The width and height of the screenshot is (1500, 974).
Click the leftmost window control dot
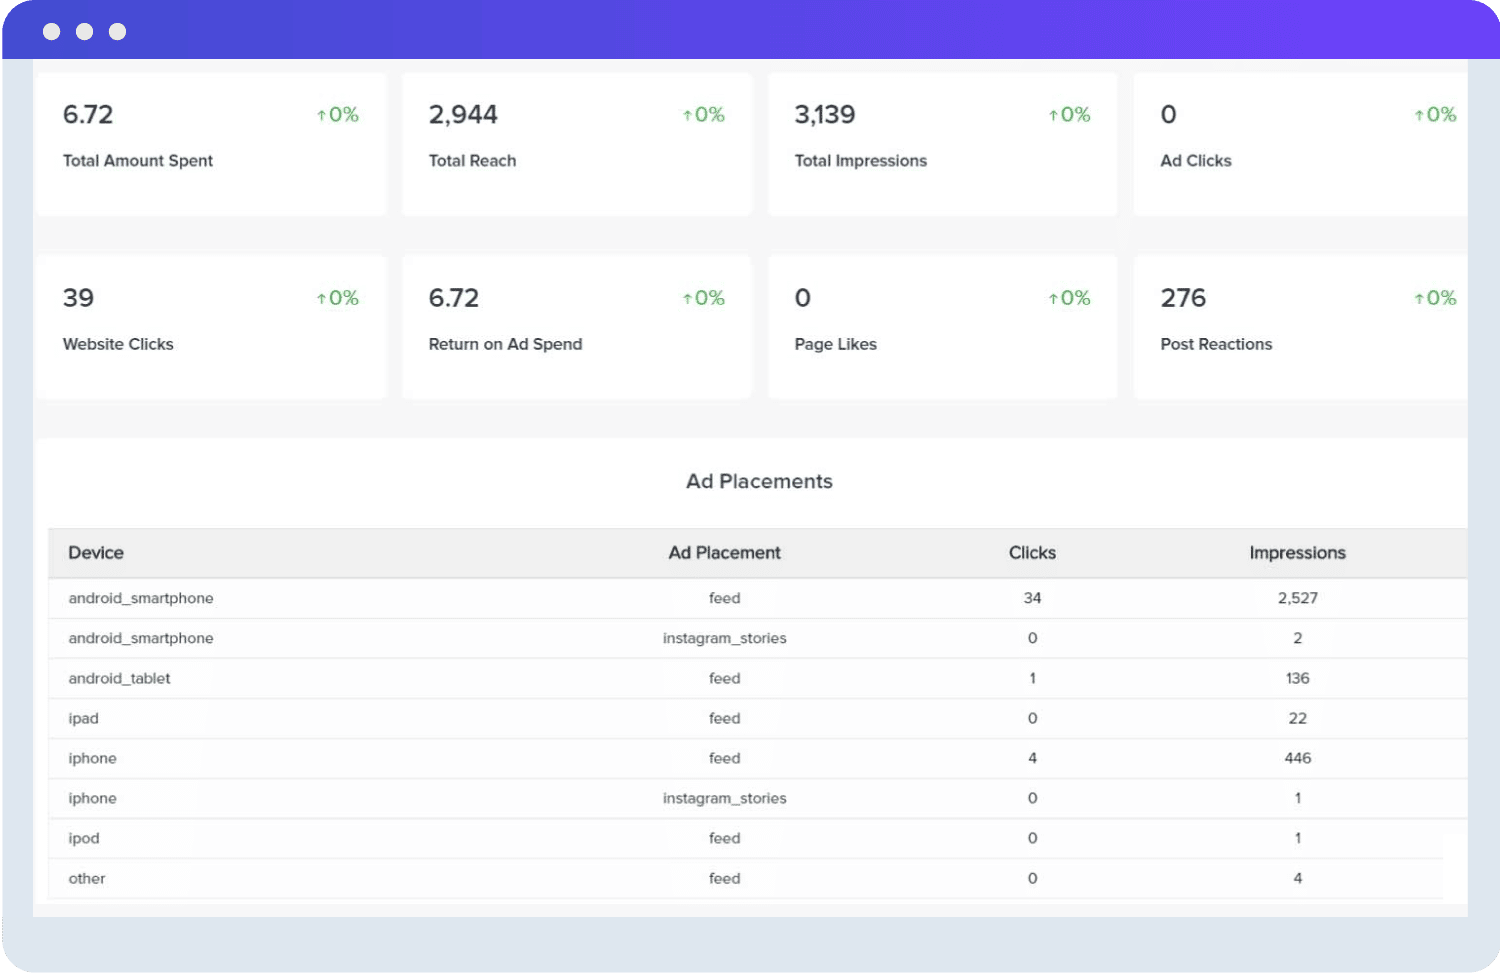52,31
